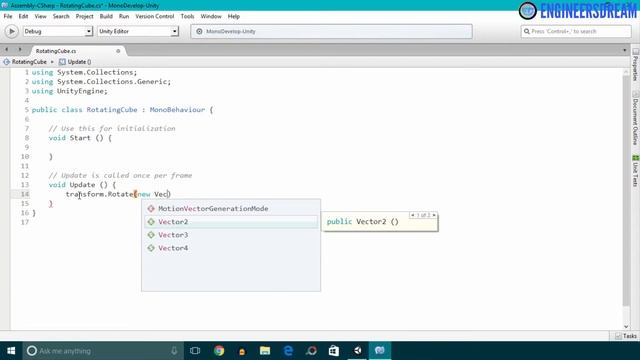Show next overload in the tooltip
The height and width of the screenshot is (360, 640).
[433, 215]
